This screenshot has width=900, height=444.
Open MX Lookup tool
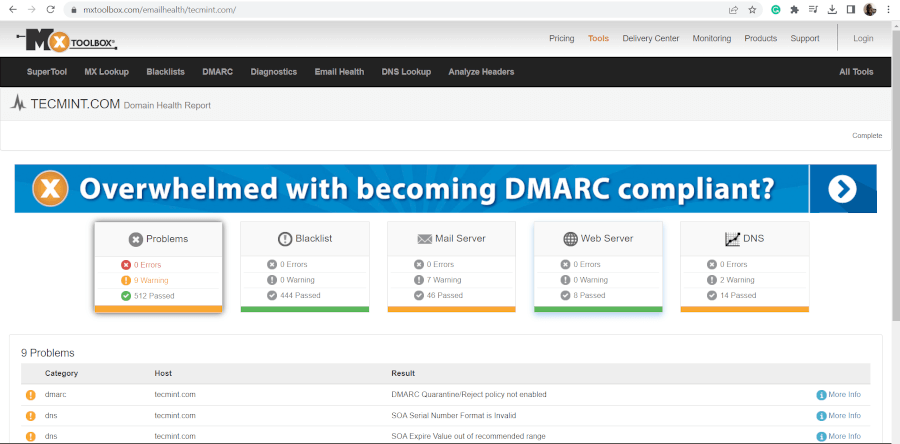click(107, 72)
